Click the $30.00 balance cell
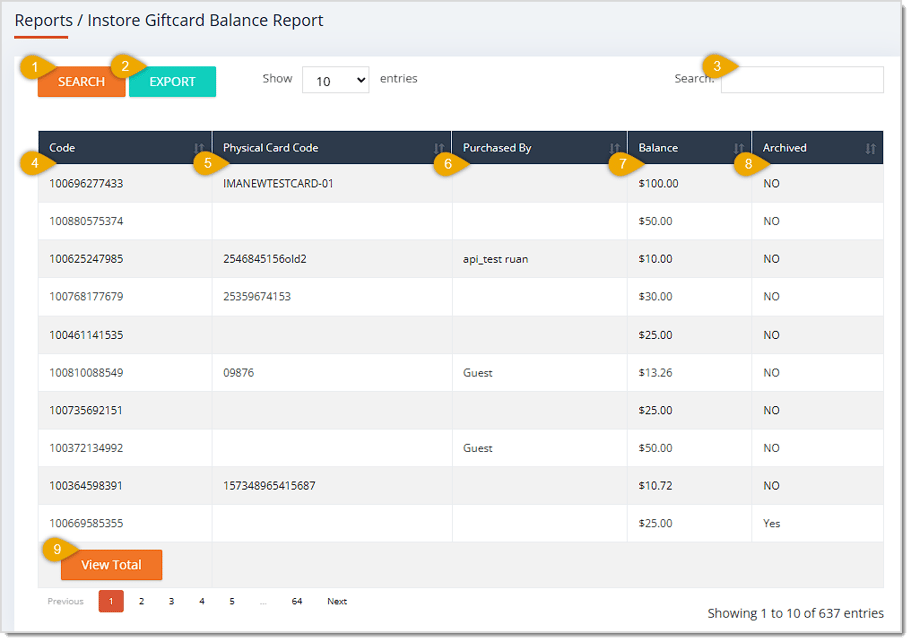This screenshot has height=642, width=911. tap(655, 297)
